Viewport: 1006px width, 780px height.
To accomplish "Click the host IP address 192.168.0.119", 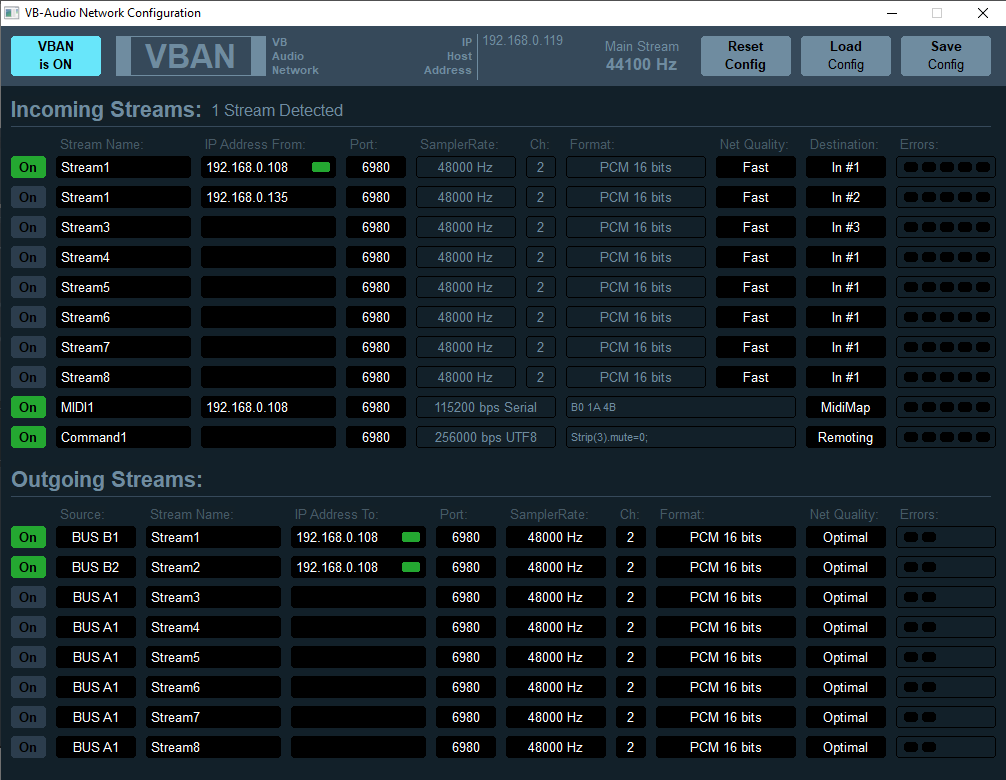I will [x=522, y=40].
